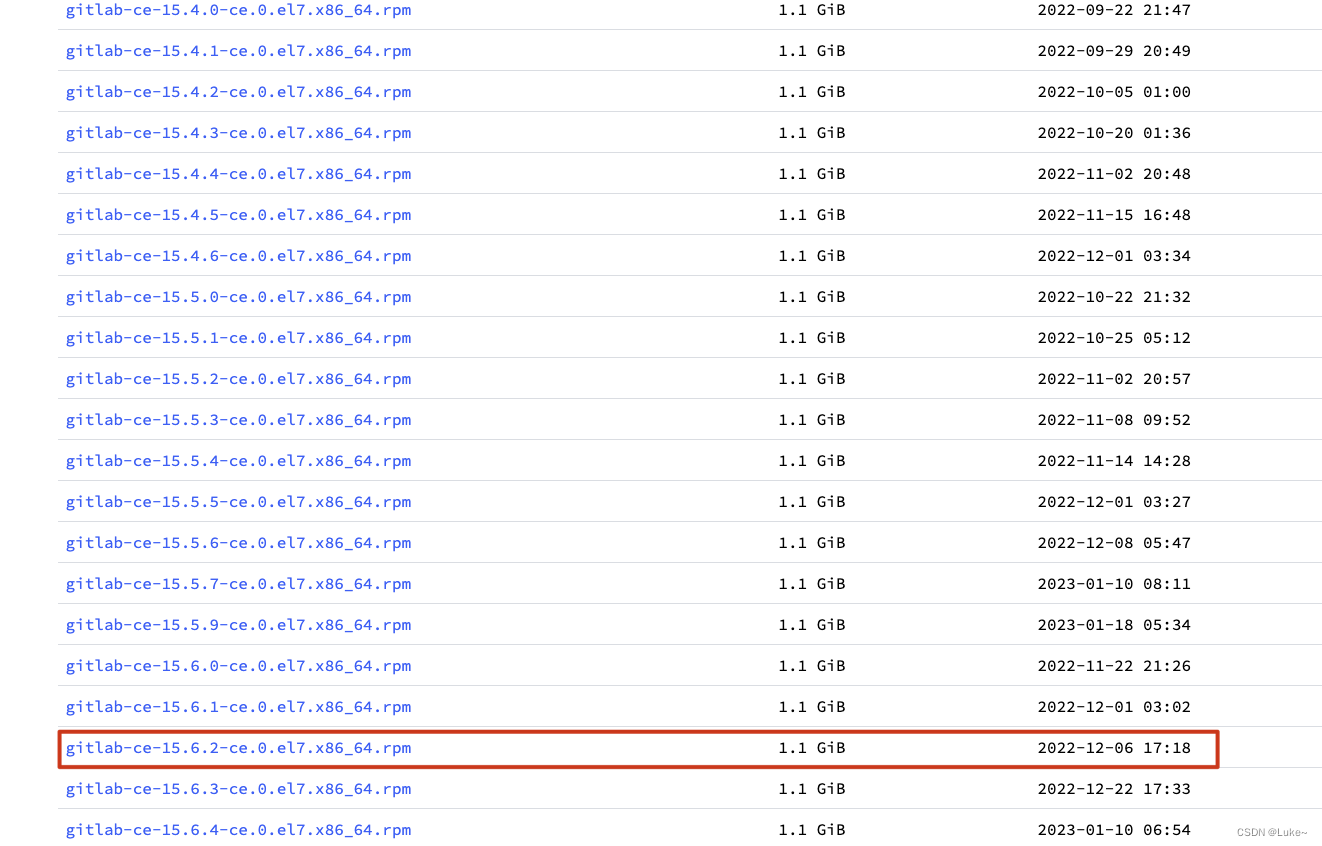Click the gitlab-ce-15.5.2-ce.0.el7.x86_64.rpm link
The width and height of the screenshot is (1322, 846).
[x=238, y=379]
